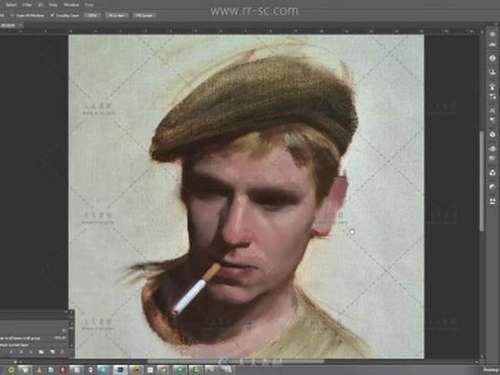500x375 pixels.
Task: Click the vertical scrollbar thumb right of the canvas
Action: (x=481, y=181)
